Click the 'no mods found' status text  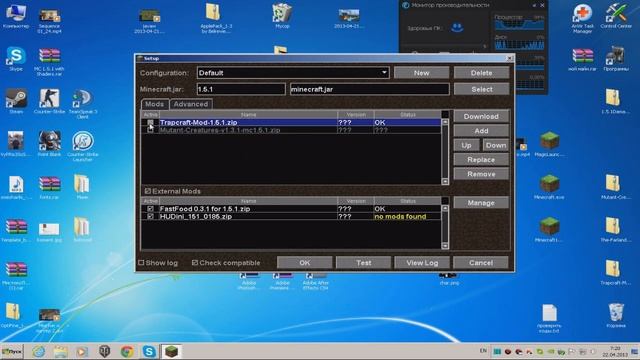400,216
